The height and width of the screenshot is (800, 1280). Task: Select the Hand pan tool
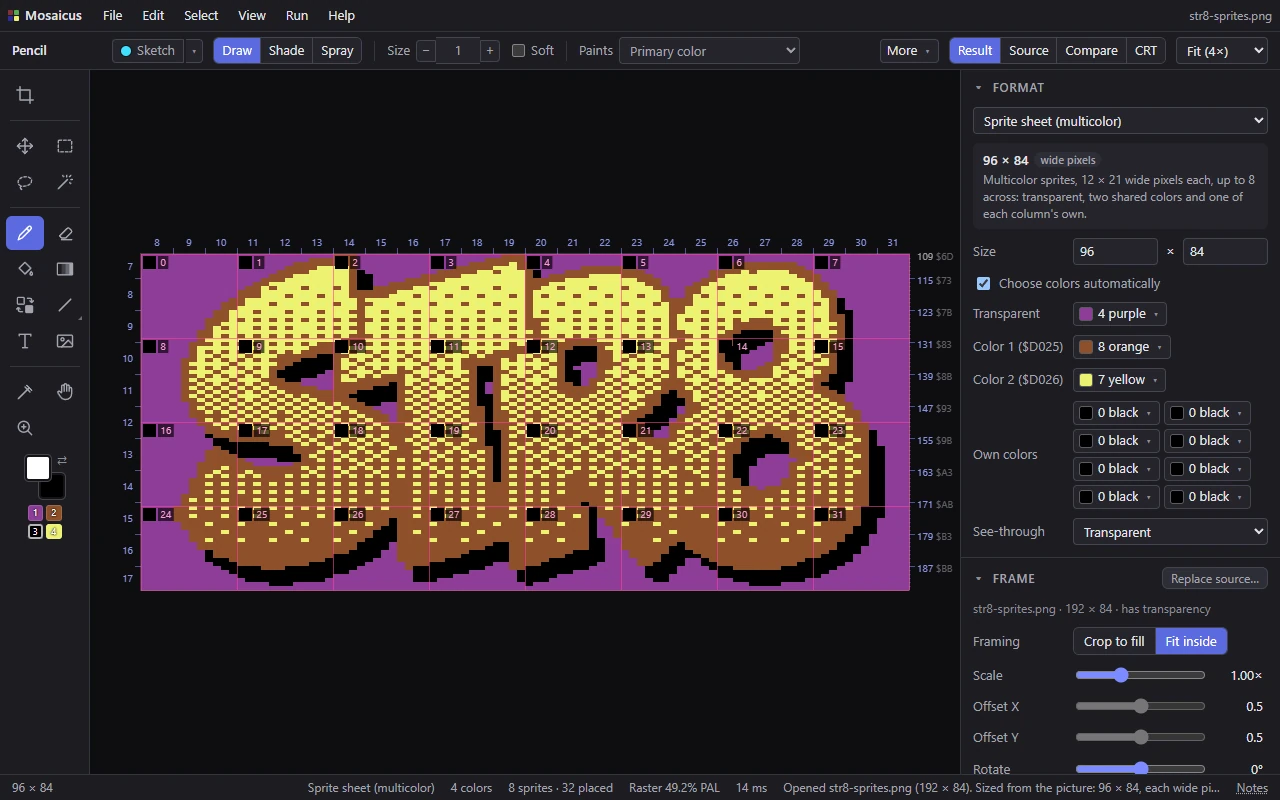(x=65, y=392)
